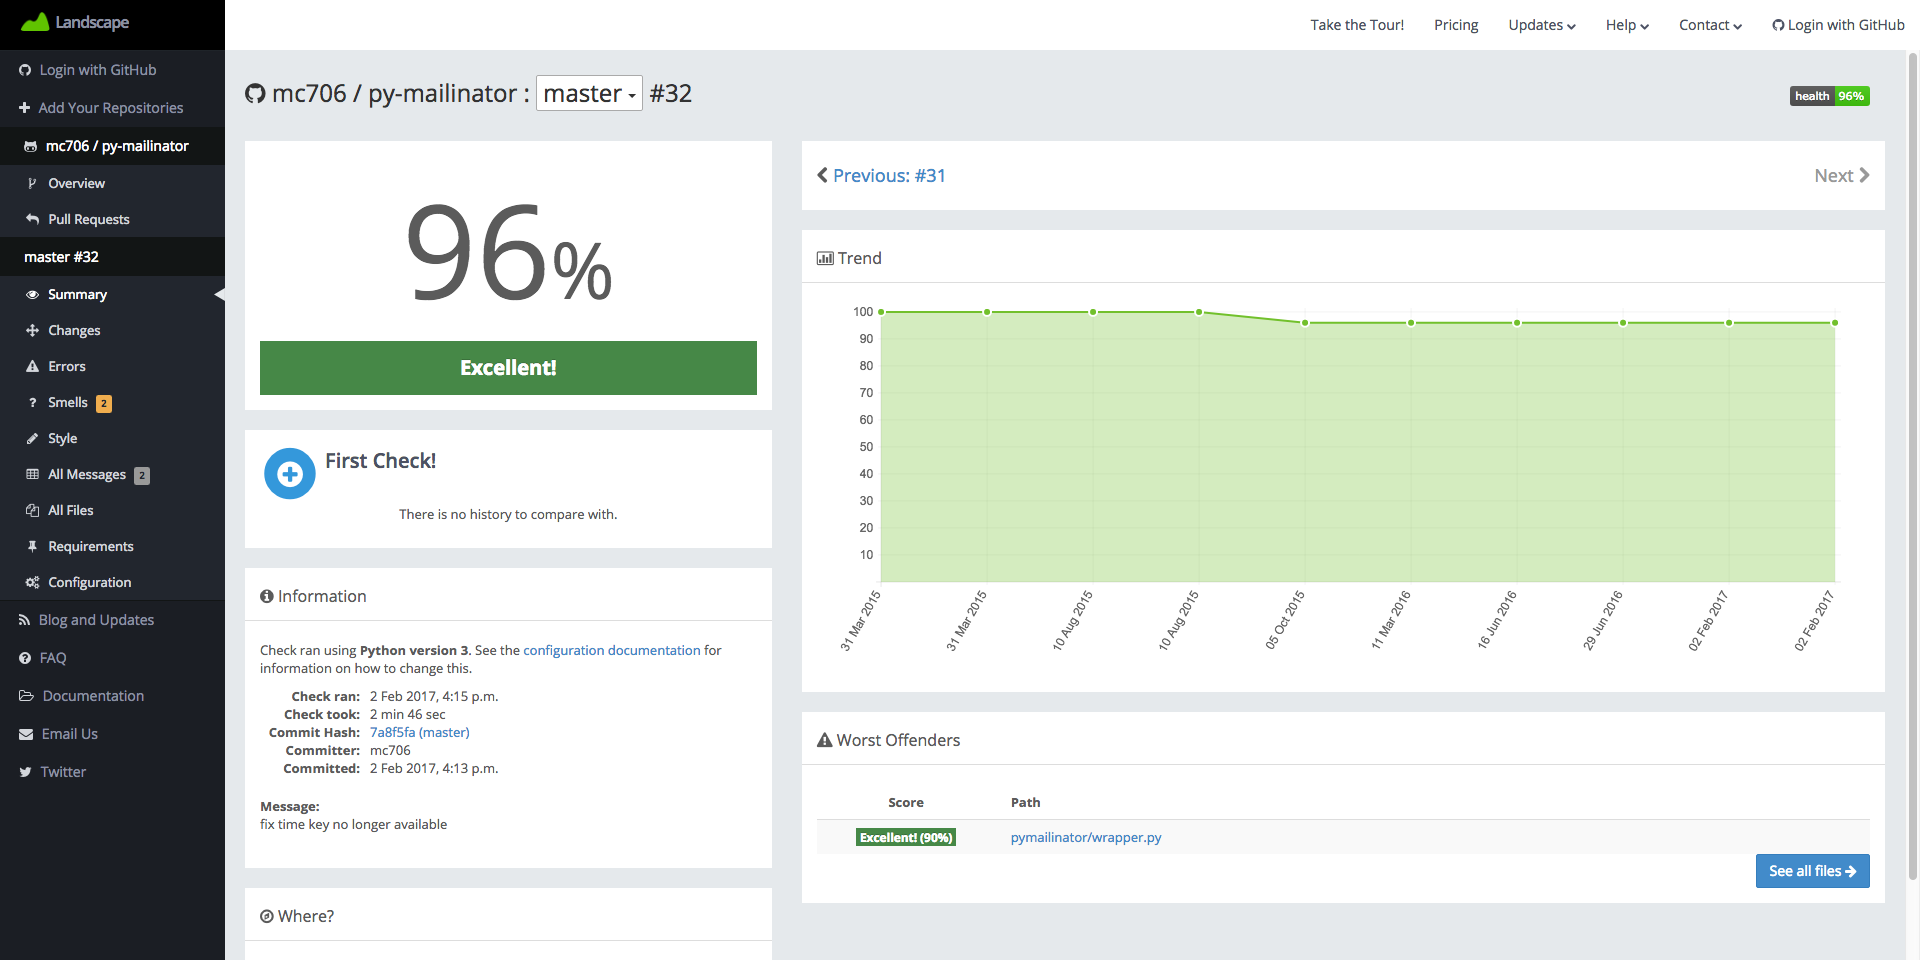This screenshot has height=960, width=1920.
Task: Open the configuration documentation link
Action: (612, 650)
